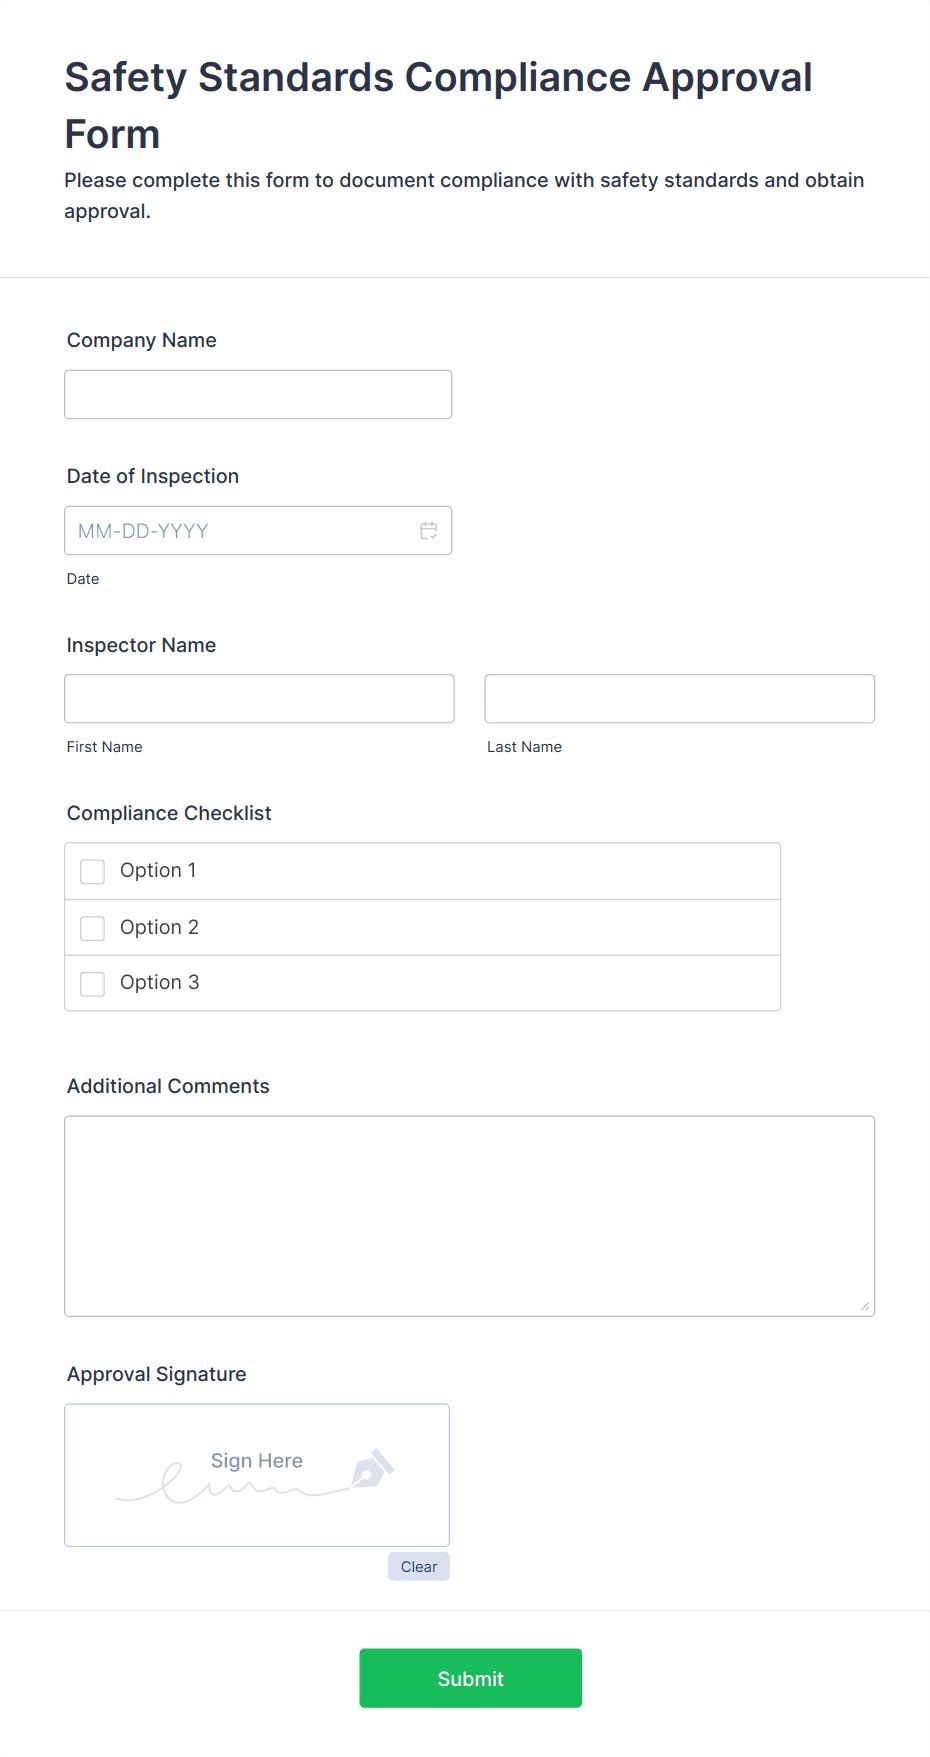Open the calendar date picker icon
The image size is (930, 1757).
point(429,531)
